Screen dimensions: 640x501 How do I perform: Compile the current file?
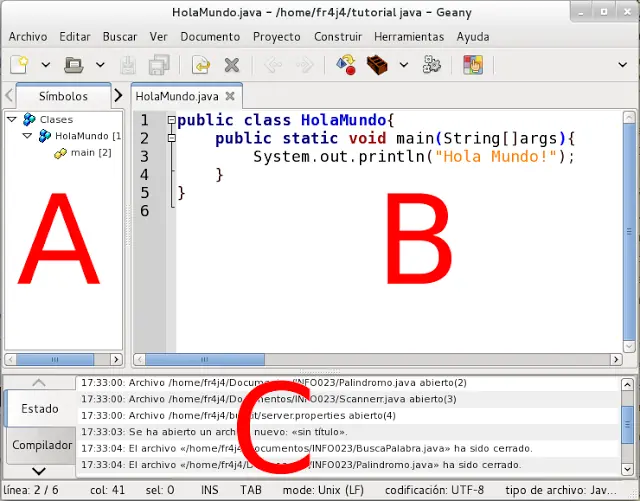coord(346,65)
